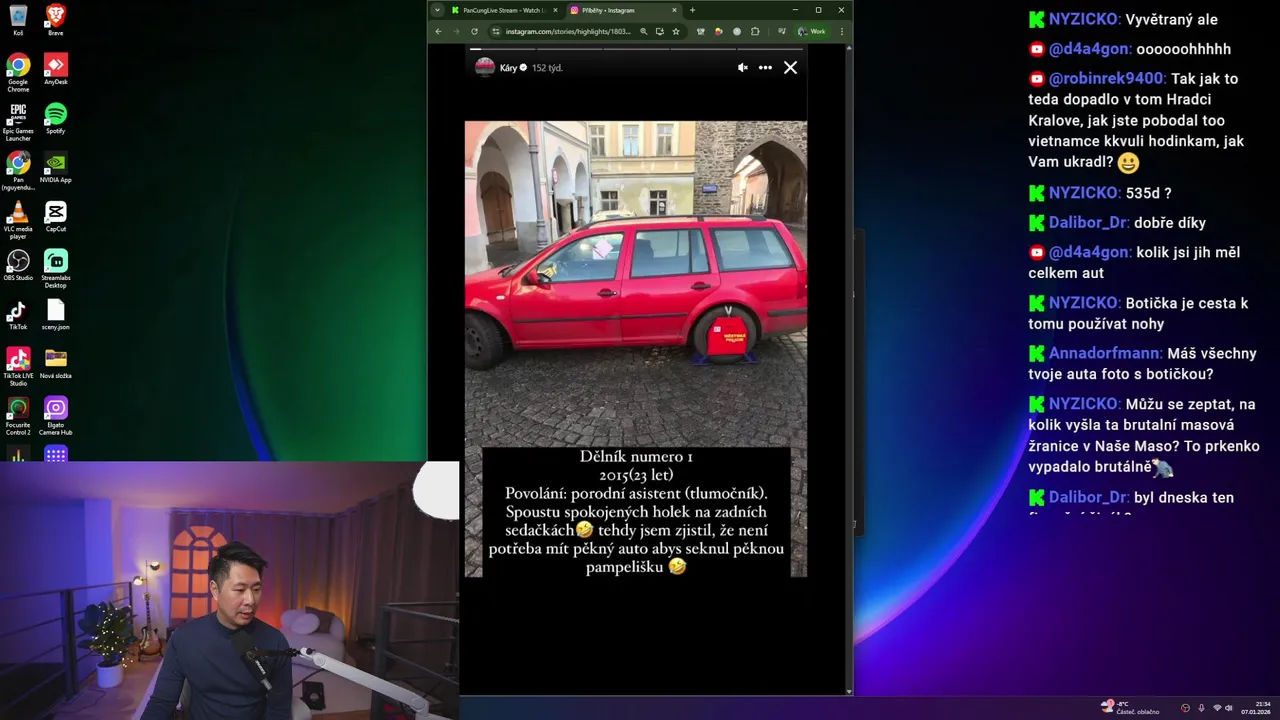1280x720 pixels.
Task: Click the browser vertical scrollbar
Action: click(849, 370)
